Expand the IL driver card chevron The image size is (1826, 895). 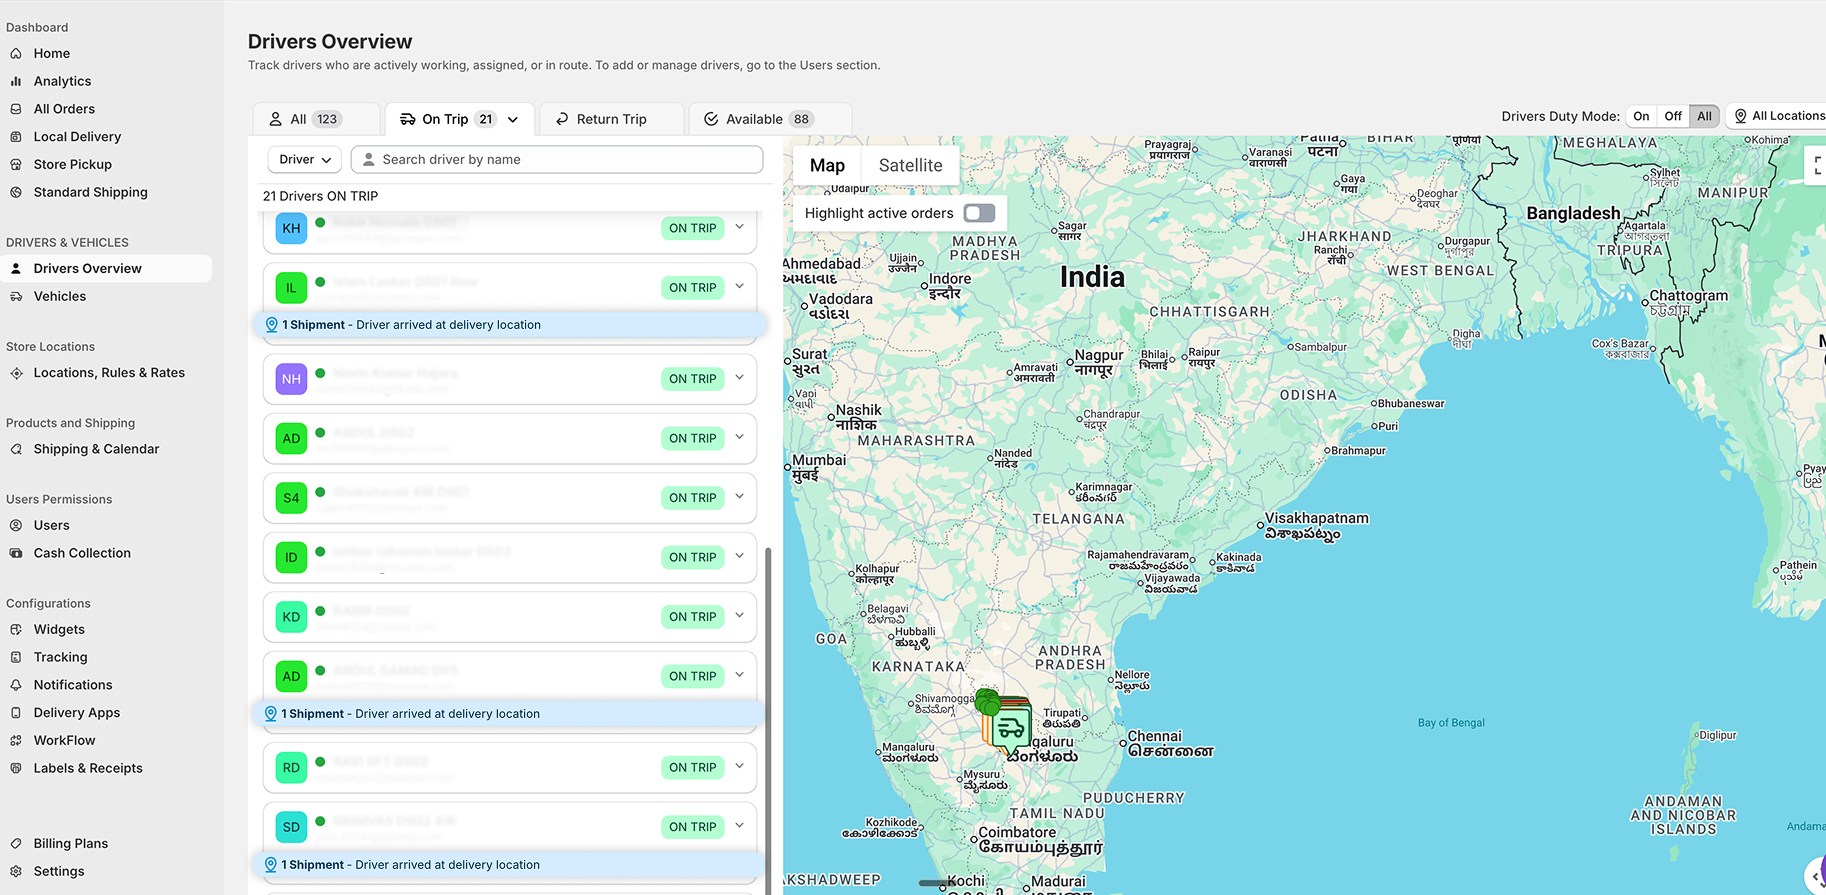click(x=739, y=286)
